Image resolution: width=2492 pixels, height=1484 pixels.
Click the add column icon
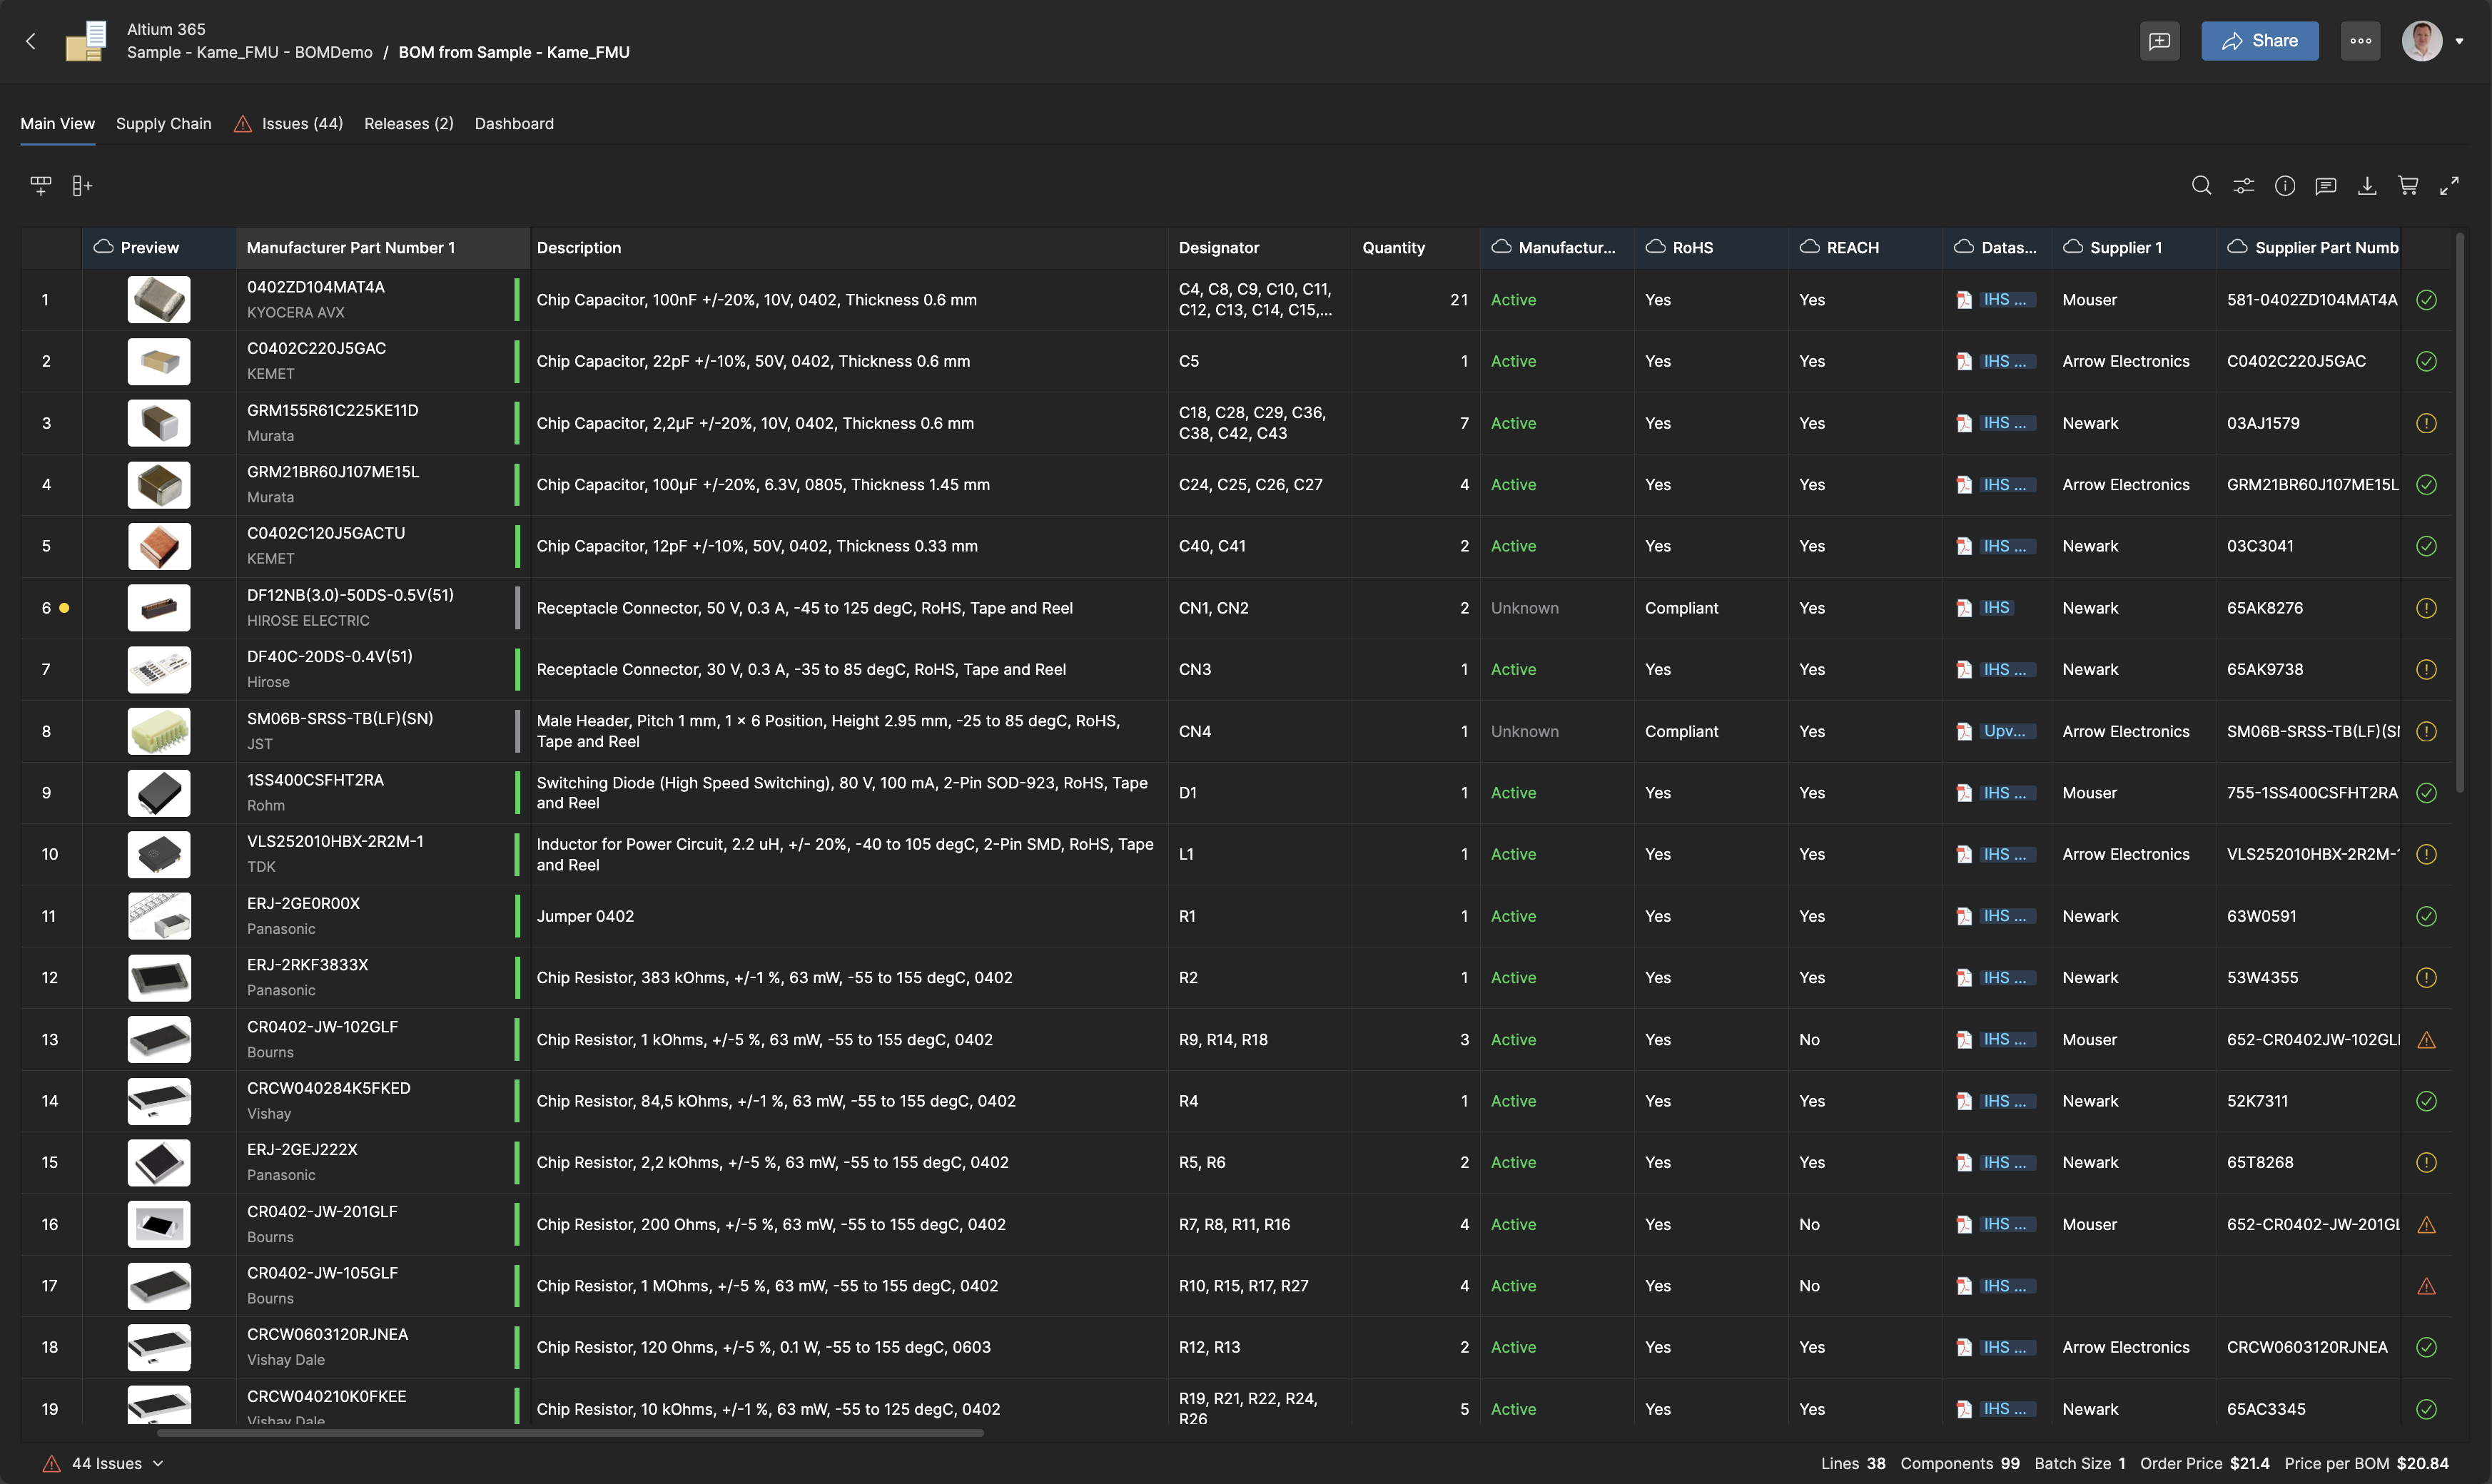(x=82, y=186)
